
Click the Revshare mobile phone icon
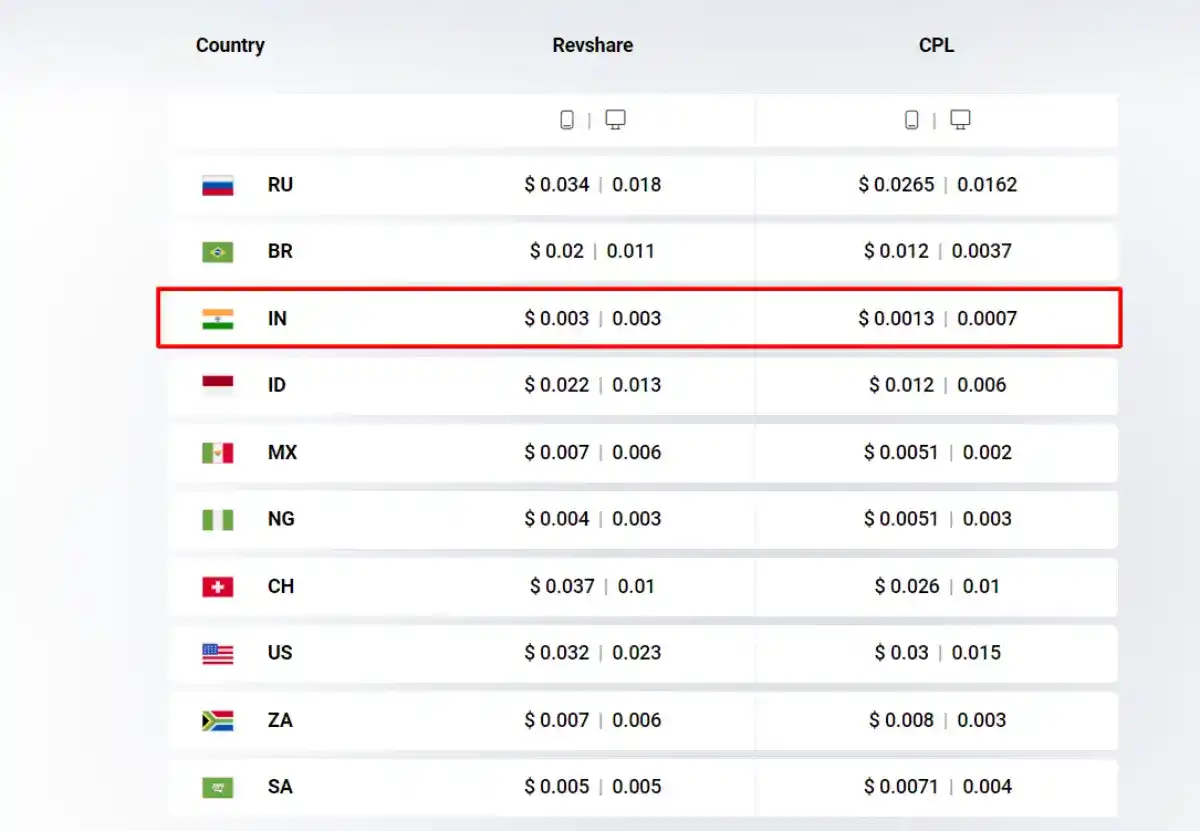[567, 120]
